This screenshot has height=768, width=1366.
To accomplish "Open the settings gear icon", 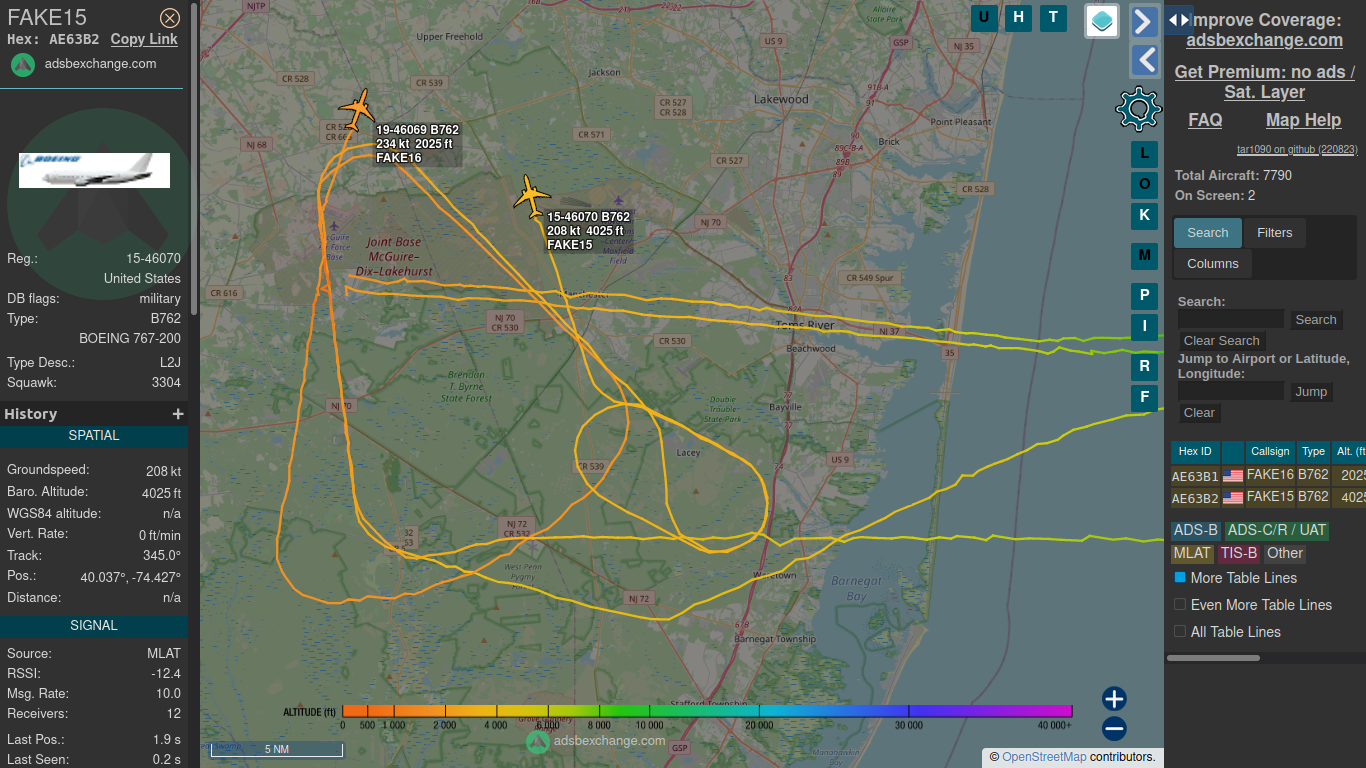I will point(1138,109).
